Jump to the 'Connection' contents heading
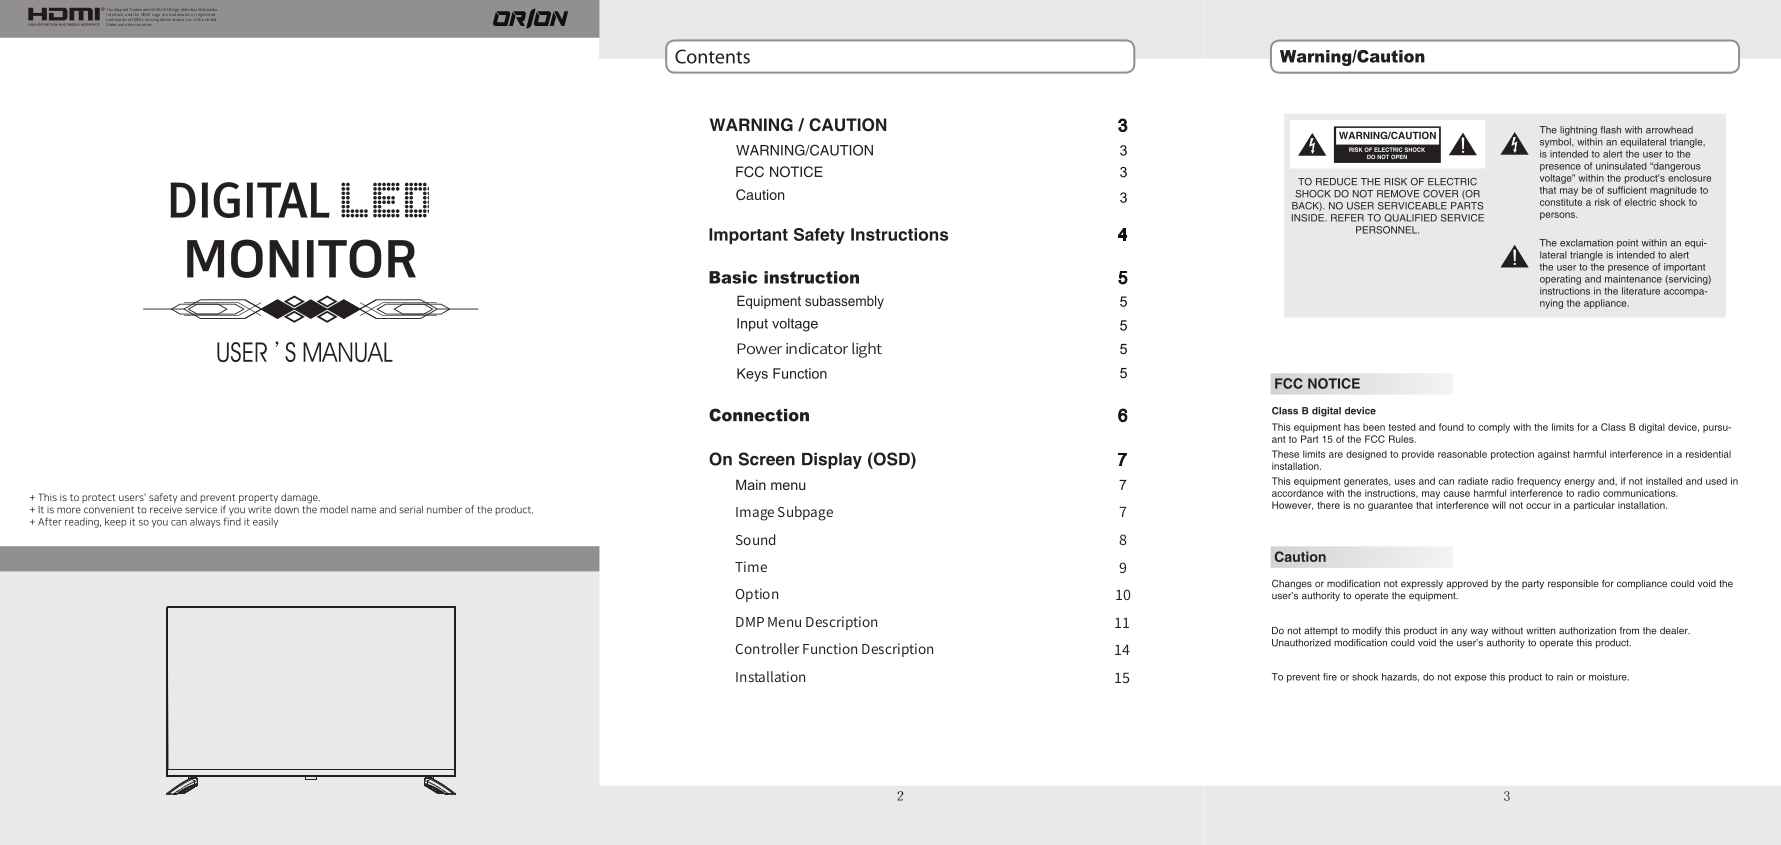This screenshot has height=845, width=1781. (x=759, y=415)
